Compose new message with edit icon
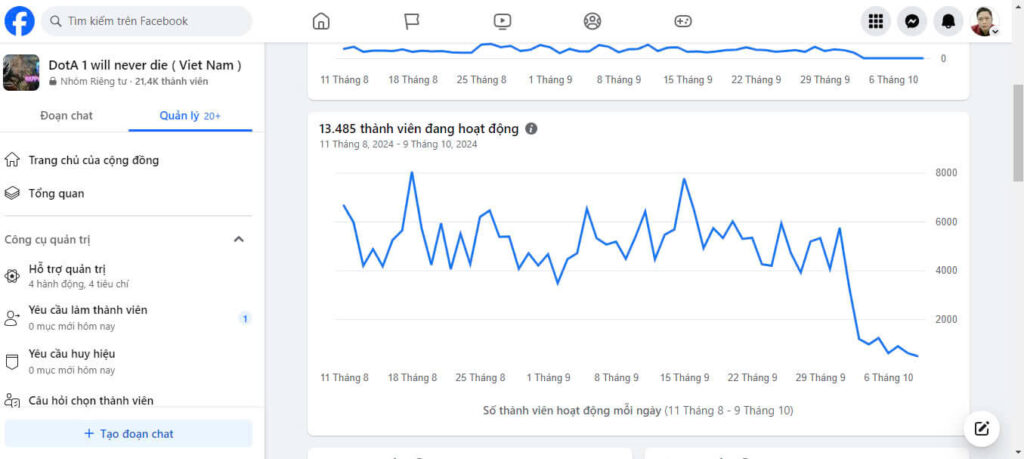 pos(982,429)
